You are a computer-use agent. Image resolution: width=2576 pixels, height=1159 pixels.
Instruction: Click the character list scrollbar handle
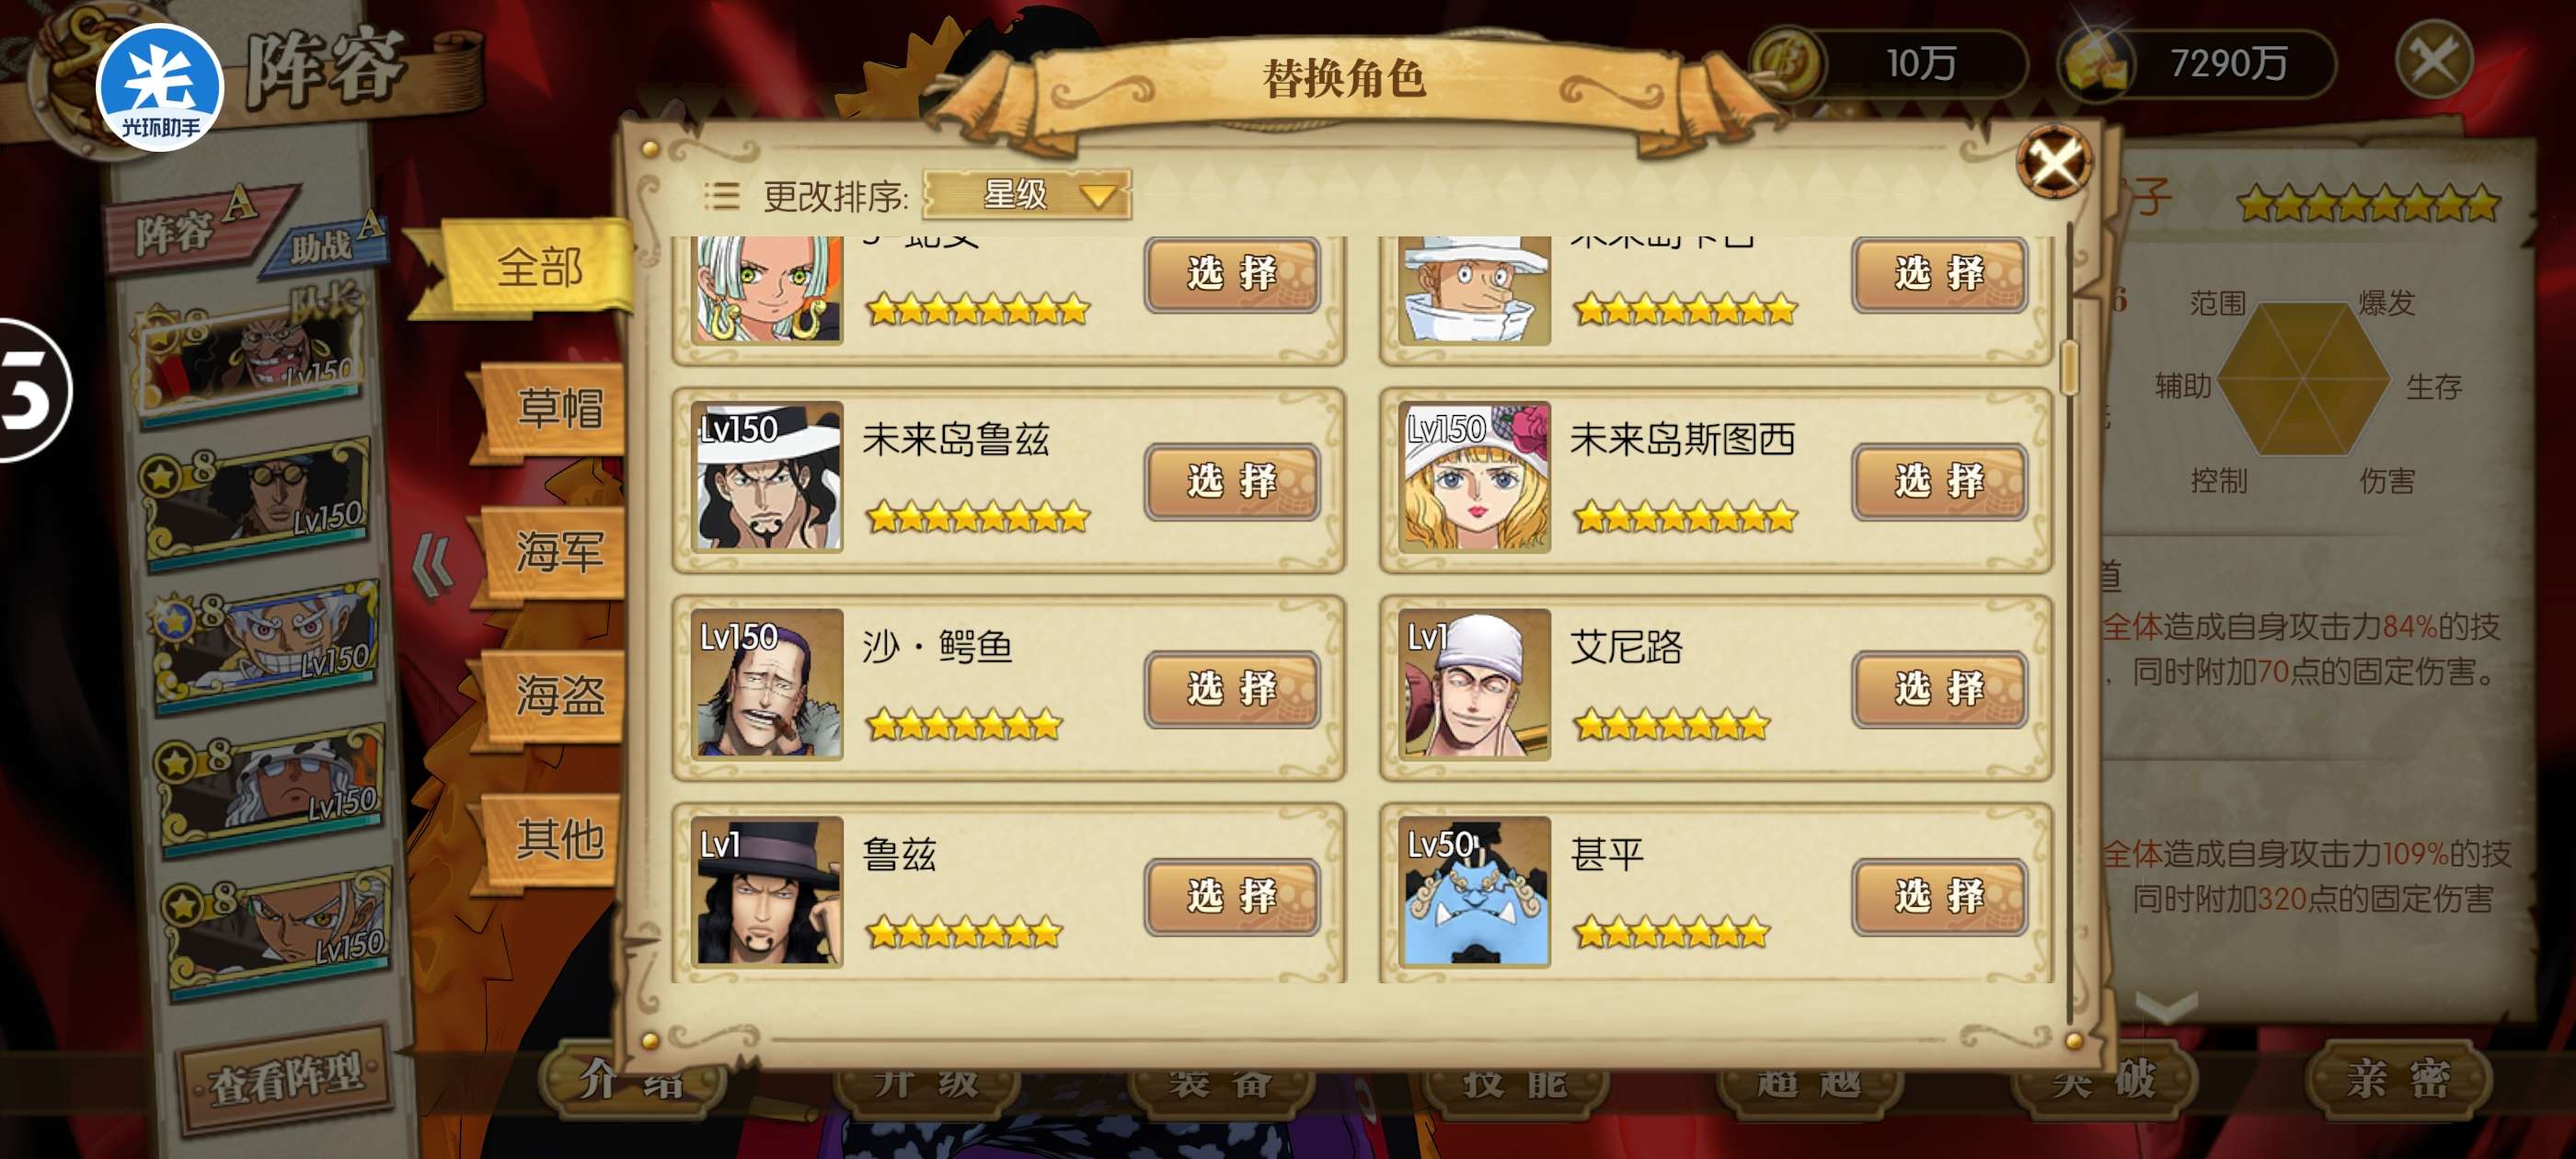click(x=2069, y=368)
